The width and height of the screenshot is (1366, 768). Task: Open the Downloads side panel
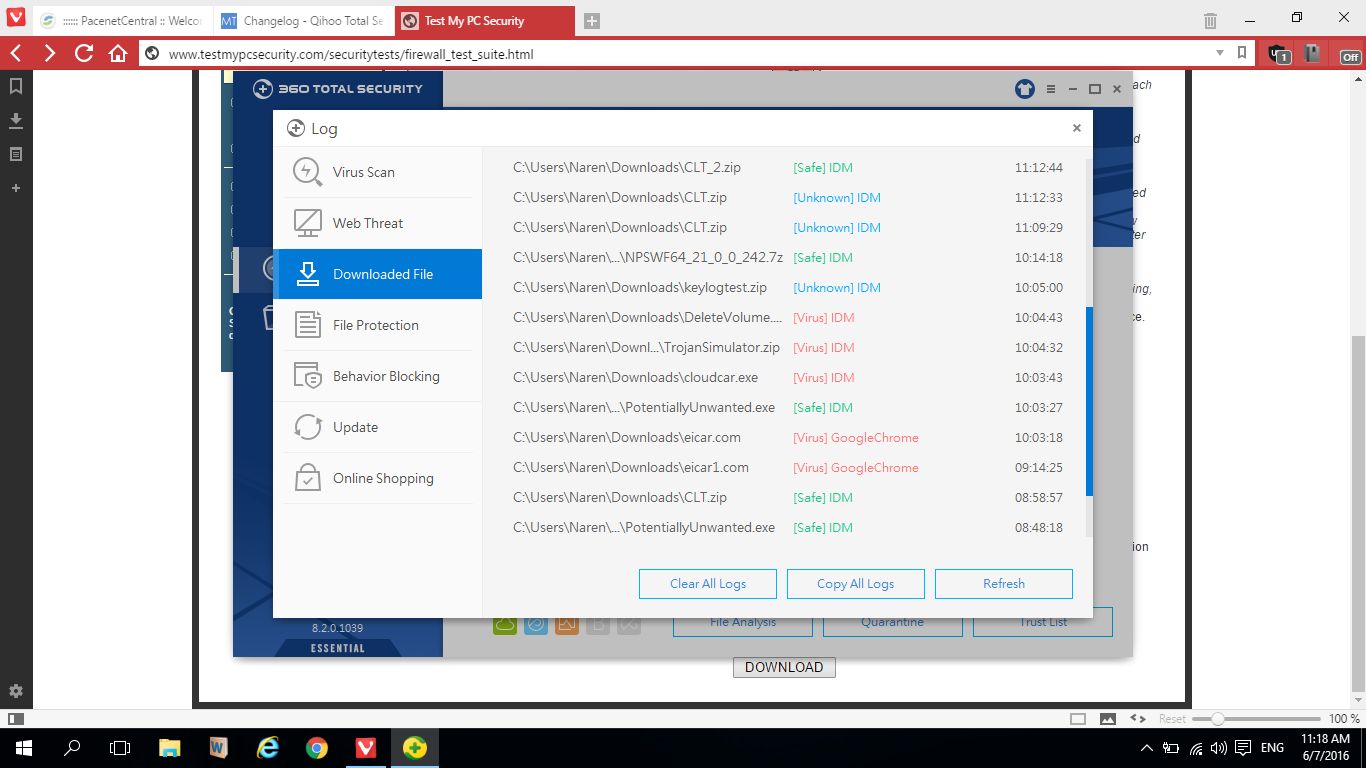(16, 120)
